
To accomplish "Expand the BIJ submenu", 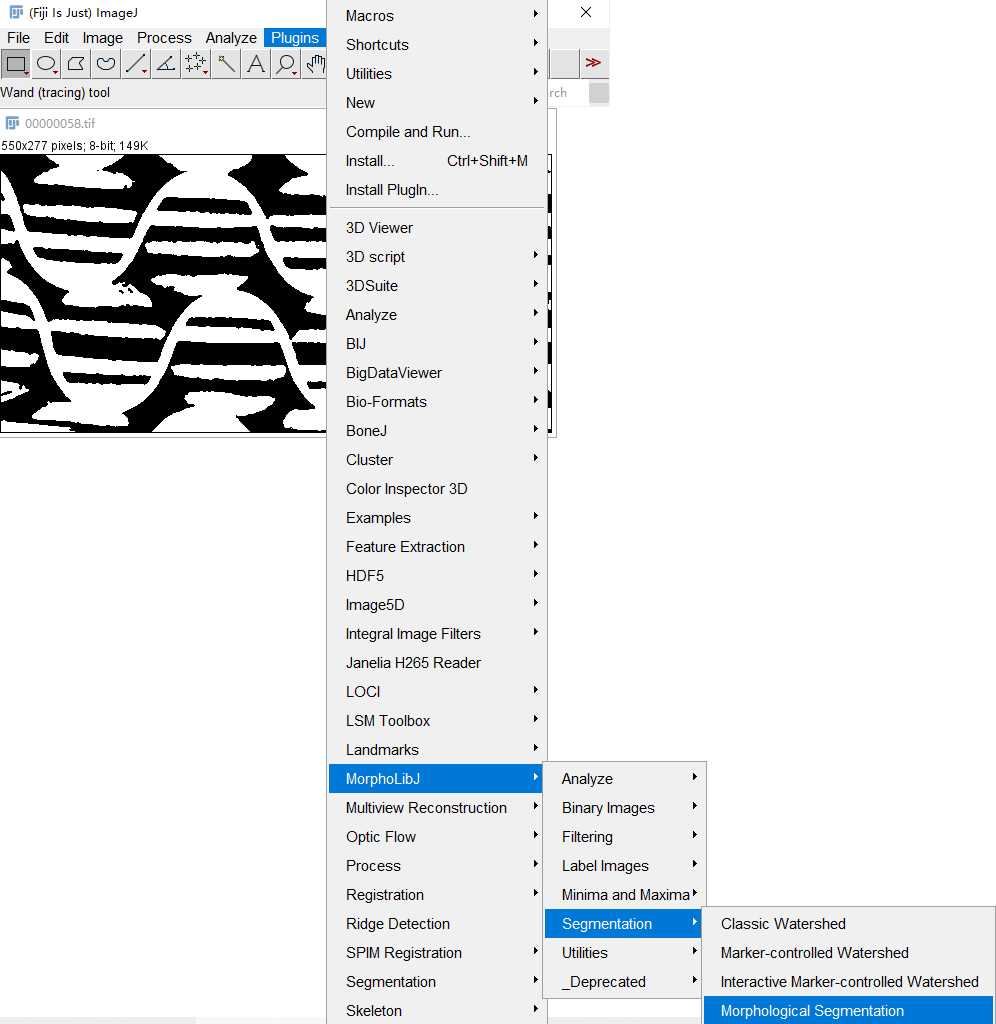I will pyautogui.click(x=436, y=344).
